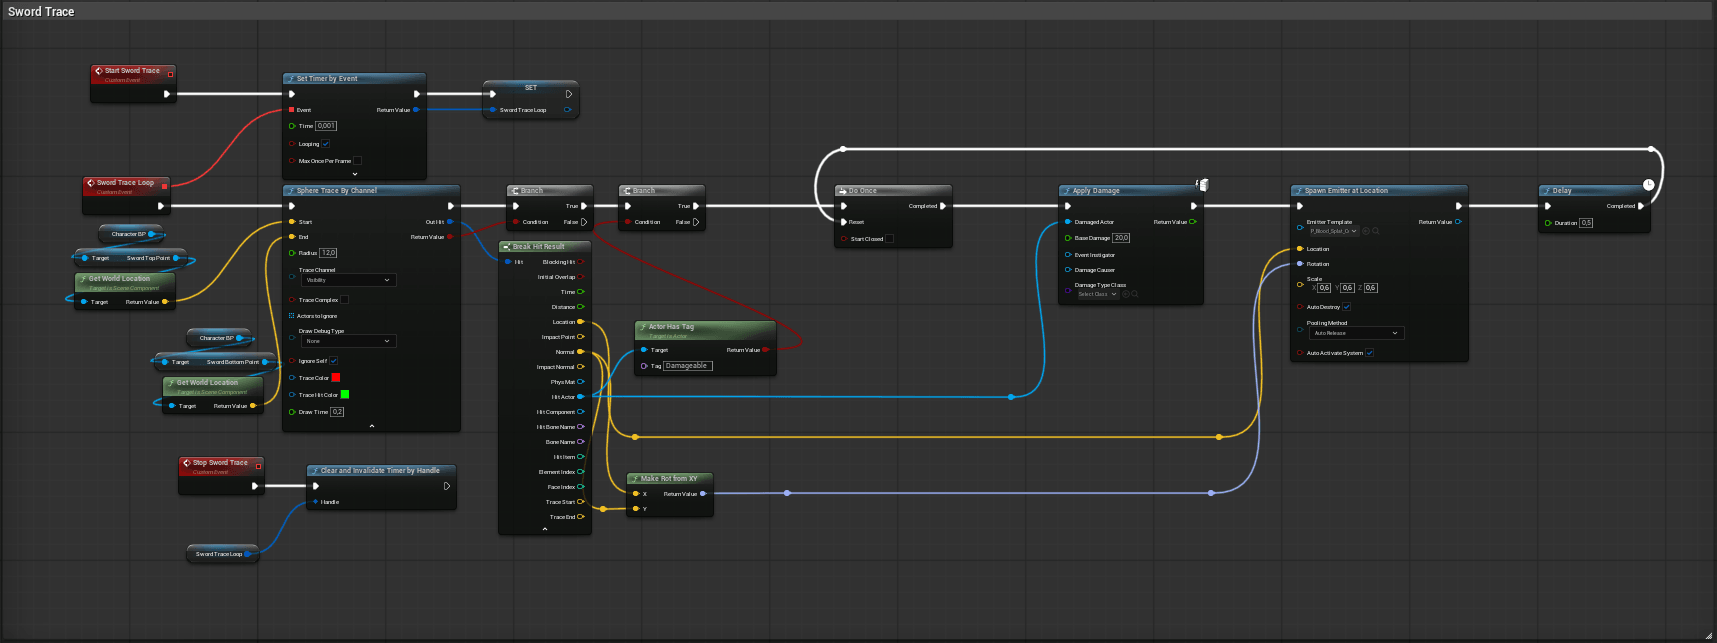Click the Delay node latent clock icon

click(1648, 185)
